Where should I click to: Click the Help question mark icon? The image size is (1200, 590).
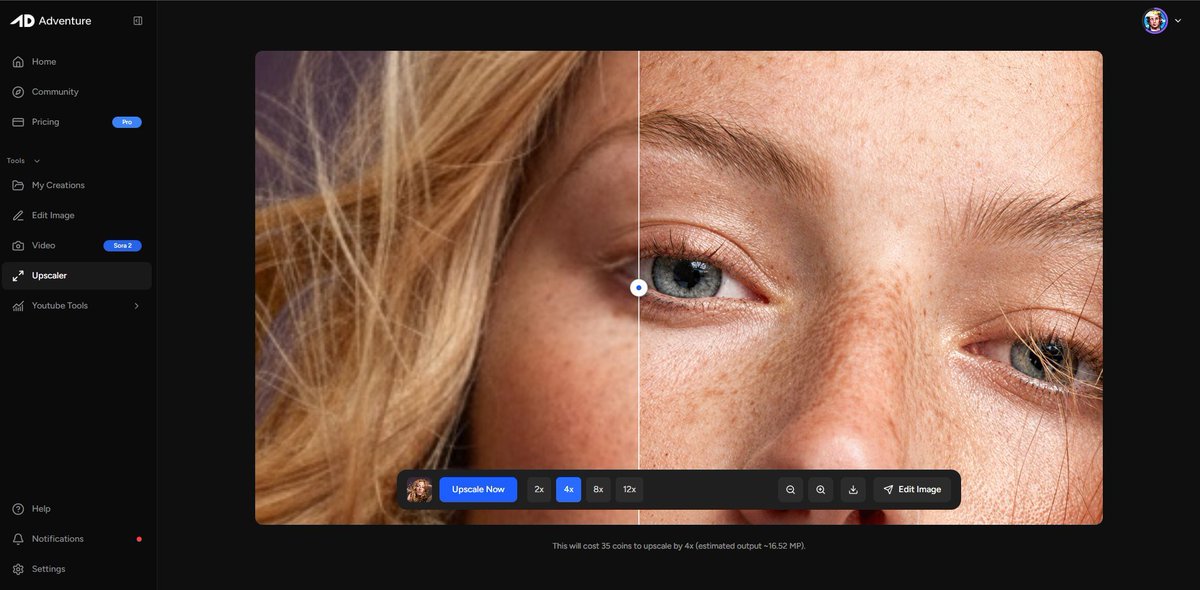(18, 509)
